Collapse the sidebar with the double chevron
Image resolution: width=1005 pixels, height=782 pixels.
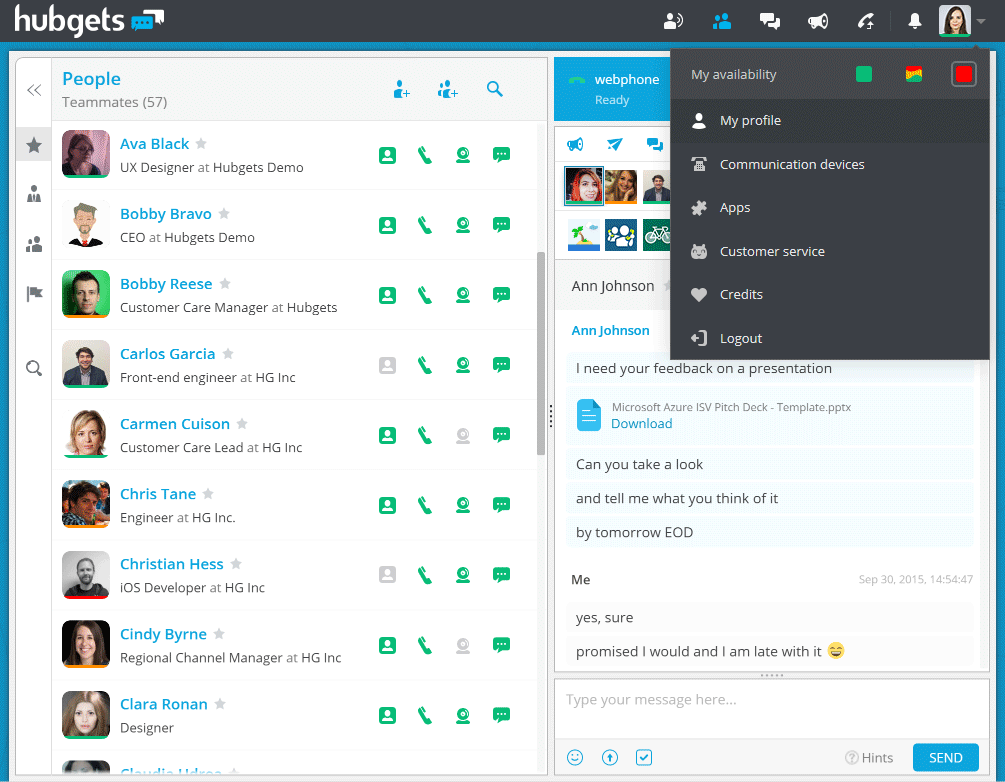click(x=34, y=90)
